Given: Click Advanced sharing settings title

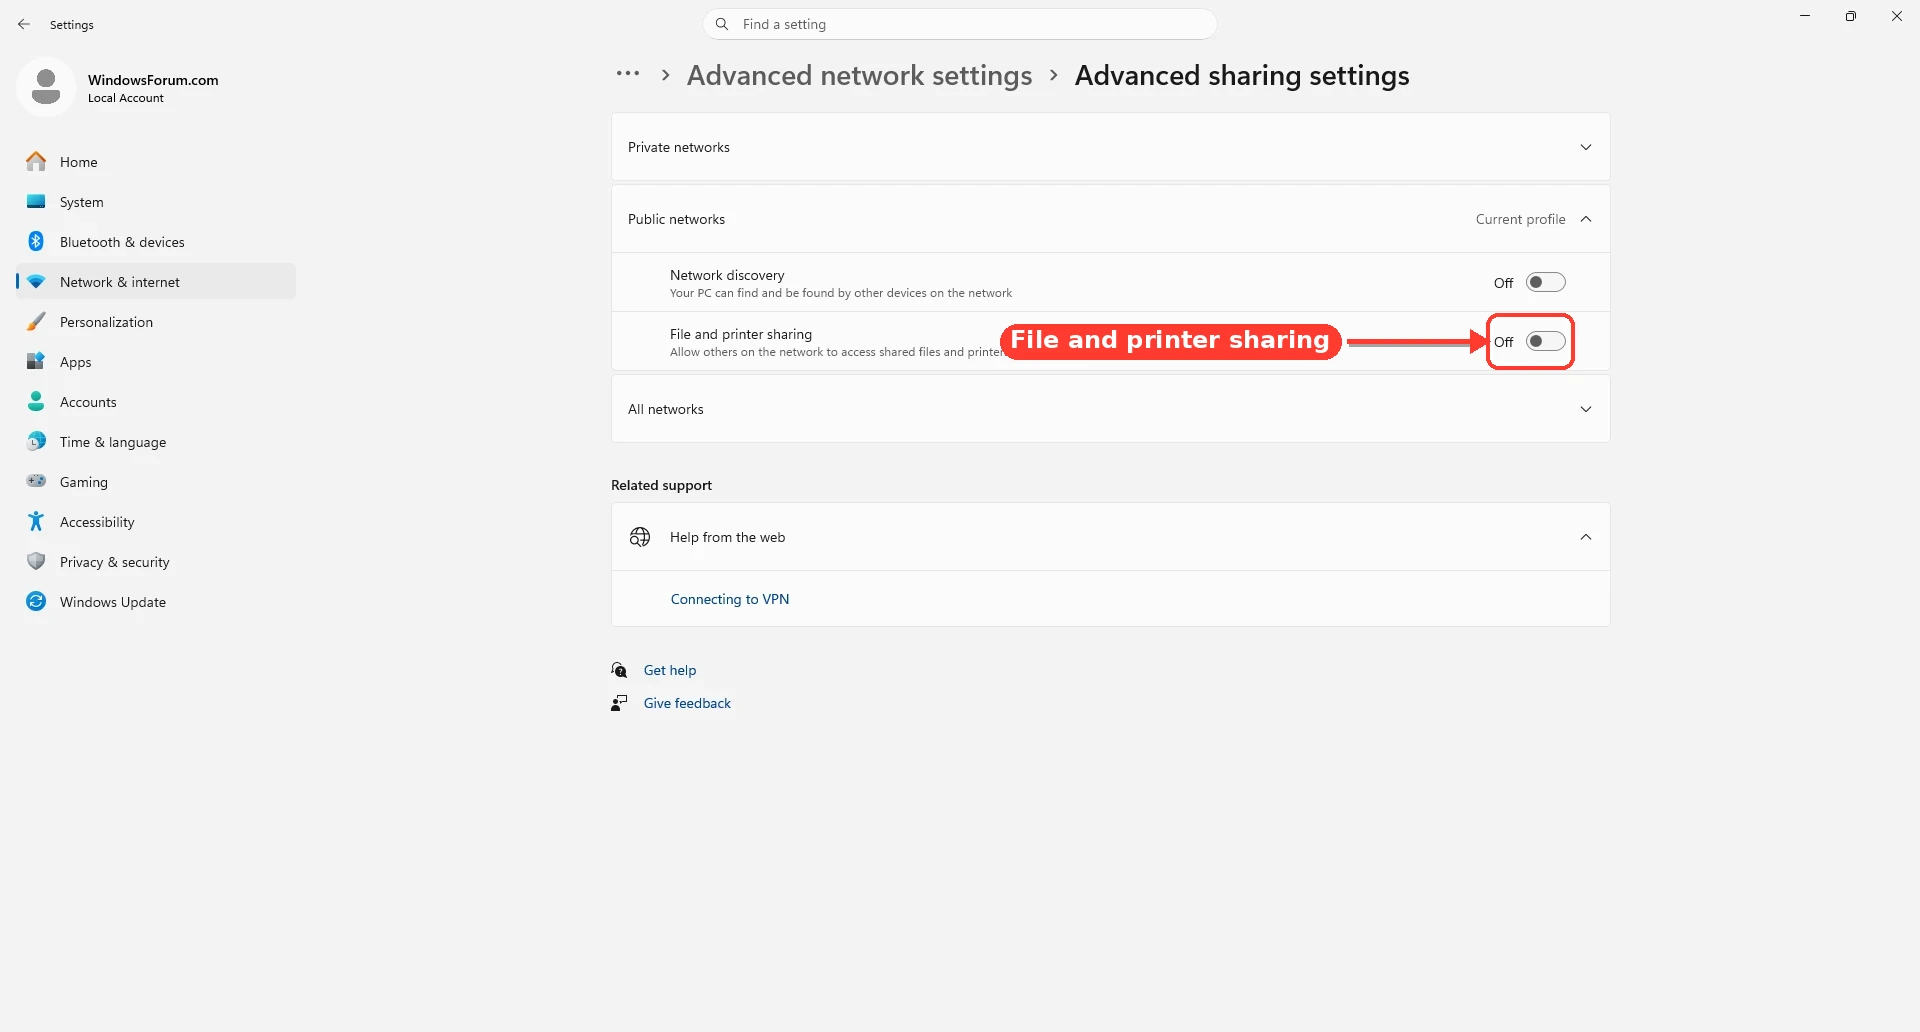Looking at the screenshot, I should tap(1242, 76).
